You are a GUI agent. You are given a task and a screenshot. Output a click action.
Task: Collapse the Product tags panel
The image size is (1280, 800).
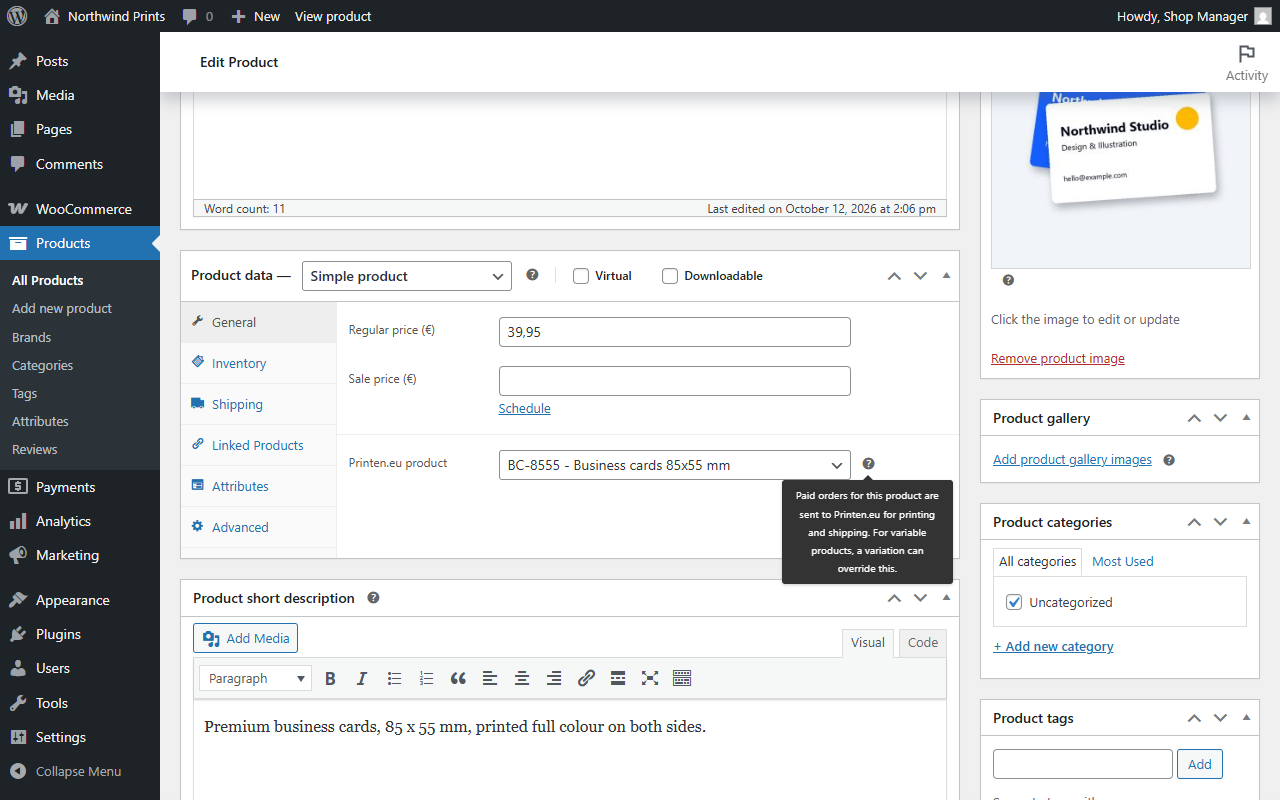pos(1246,718)
